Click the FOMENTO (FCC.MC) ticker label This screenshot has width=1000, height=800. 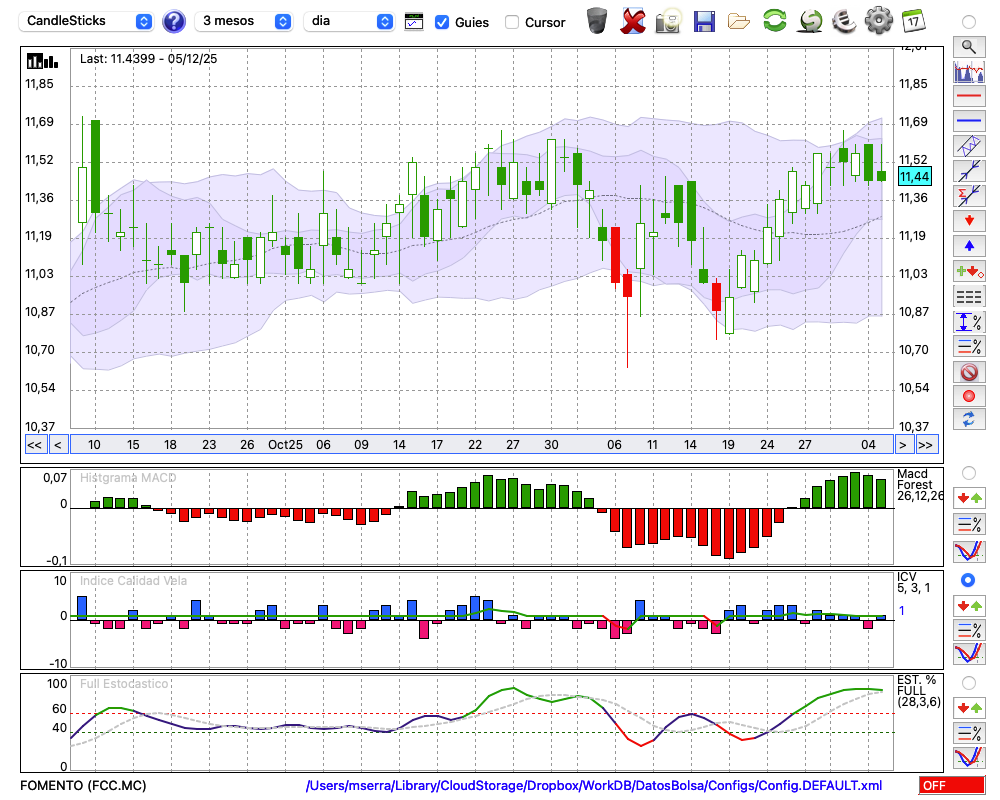tap(83, 785)
